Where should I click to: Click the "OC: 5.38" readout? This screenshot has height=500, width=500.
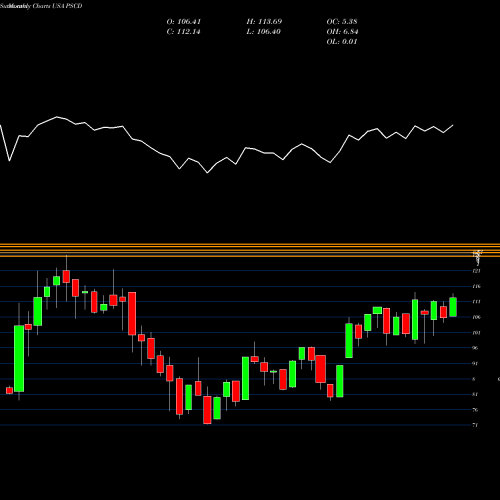(x=342, y=22)
